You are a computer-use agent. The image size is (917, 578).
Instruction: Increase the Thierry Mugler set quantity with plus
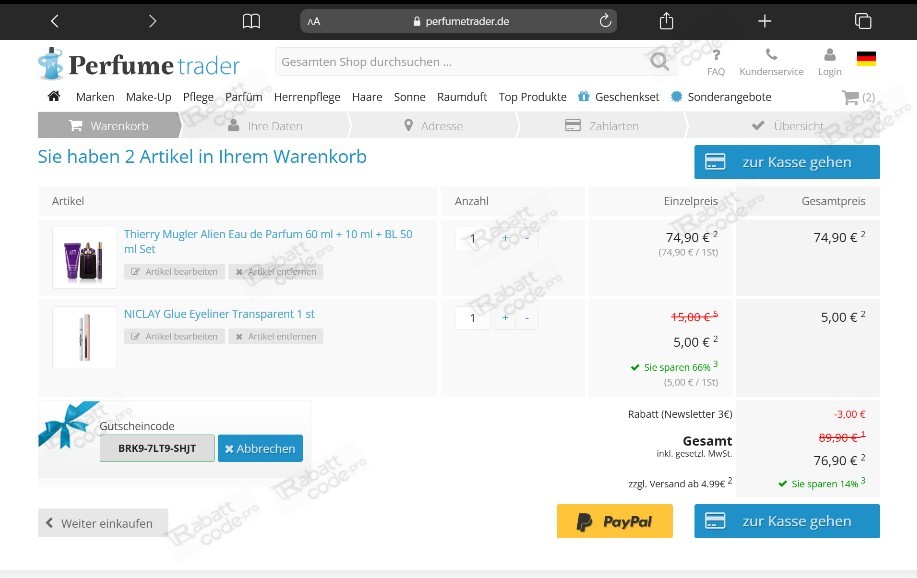pos(505,238)
